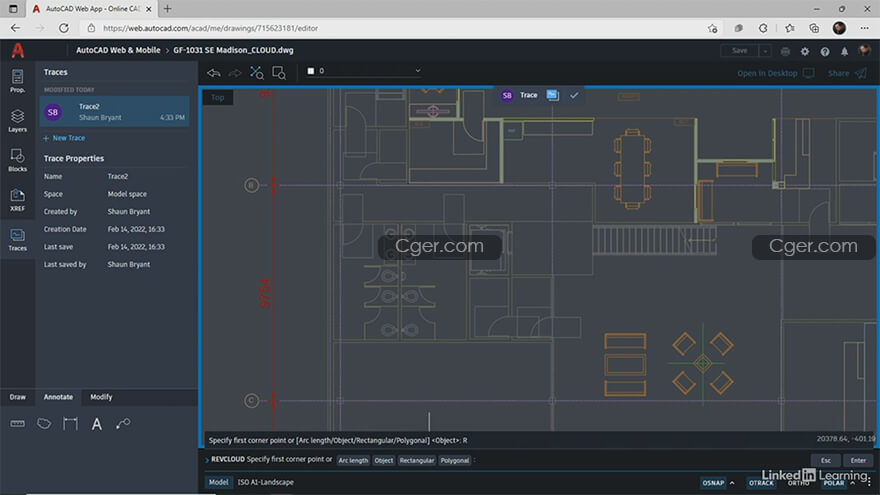Toggle the trace view icon in Trace toolbar
This screenshot has height=495, width=880.
pos(553,95)
